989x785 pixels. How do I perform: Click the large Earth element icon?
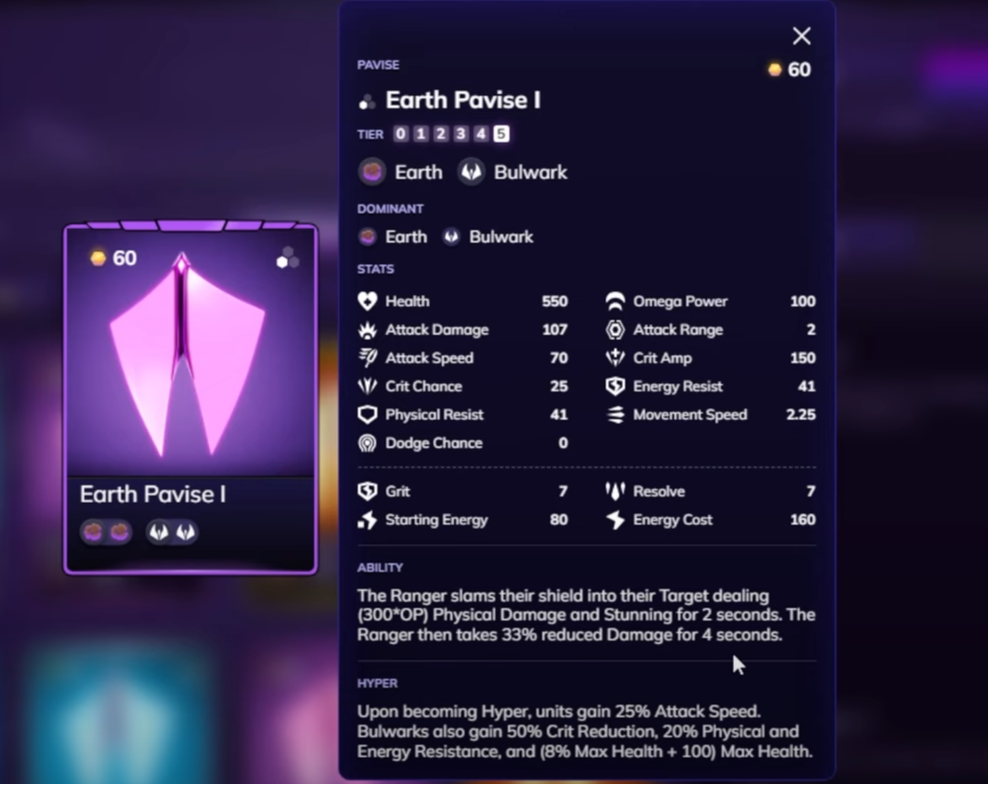point(372,172)
